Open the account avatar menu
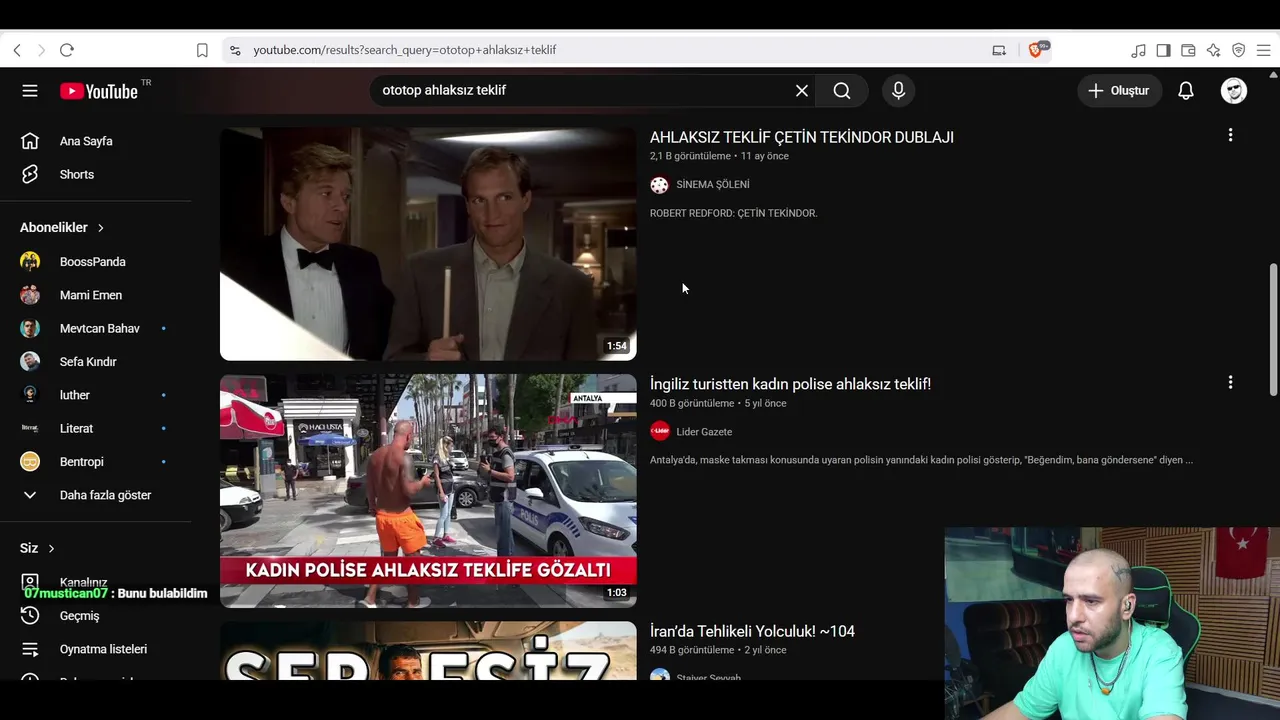The width and height of the screenshot is (1280, 720). [1234, 91]
